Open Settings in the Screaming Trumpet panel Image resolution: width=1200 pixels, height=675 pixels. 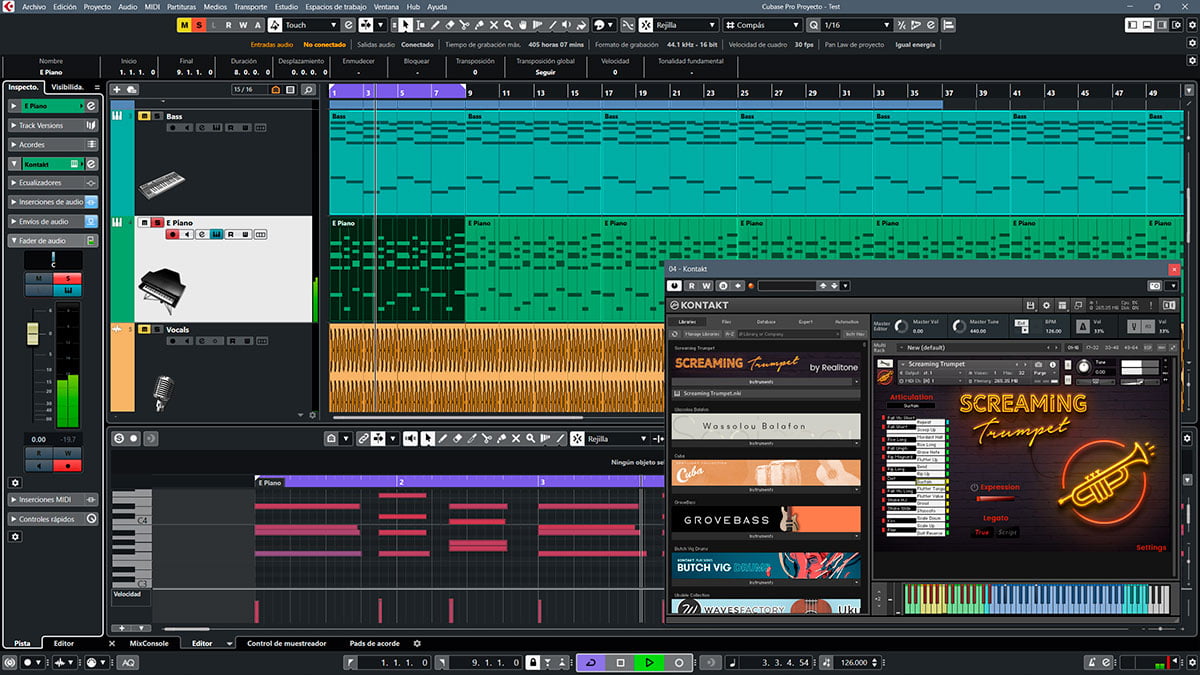[x=1151, y=547]
